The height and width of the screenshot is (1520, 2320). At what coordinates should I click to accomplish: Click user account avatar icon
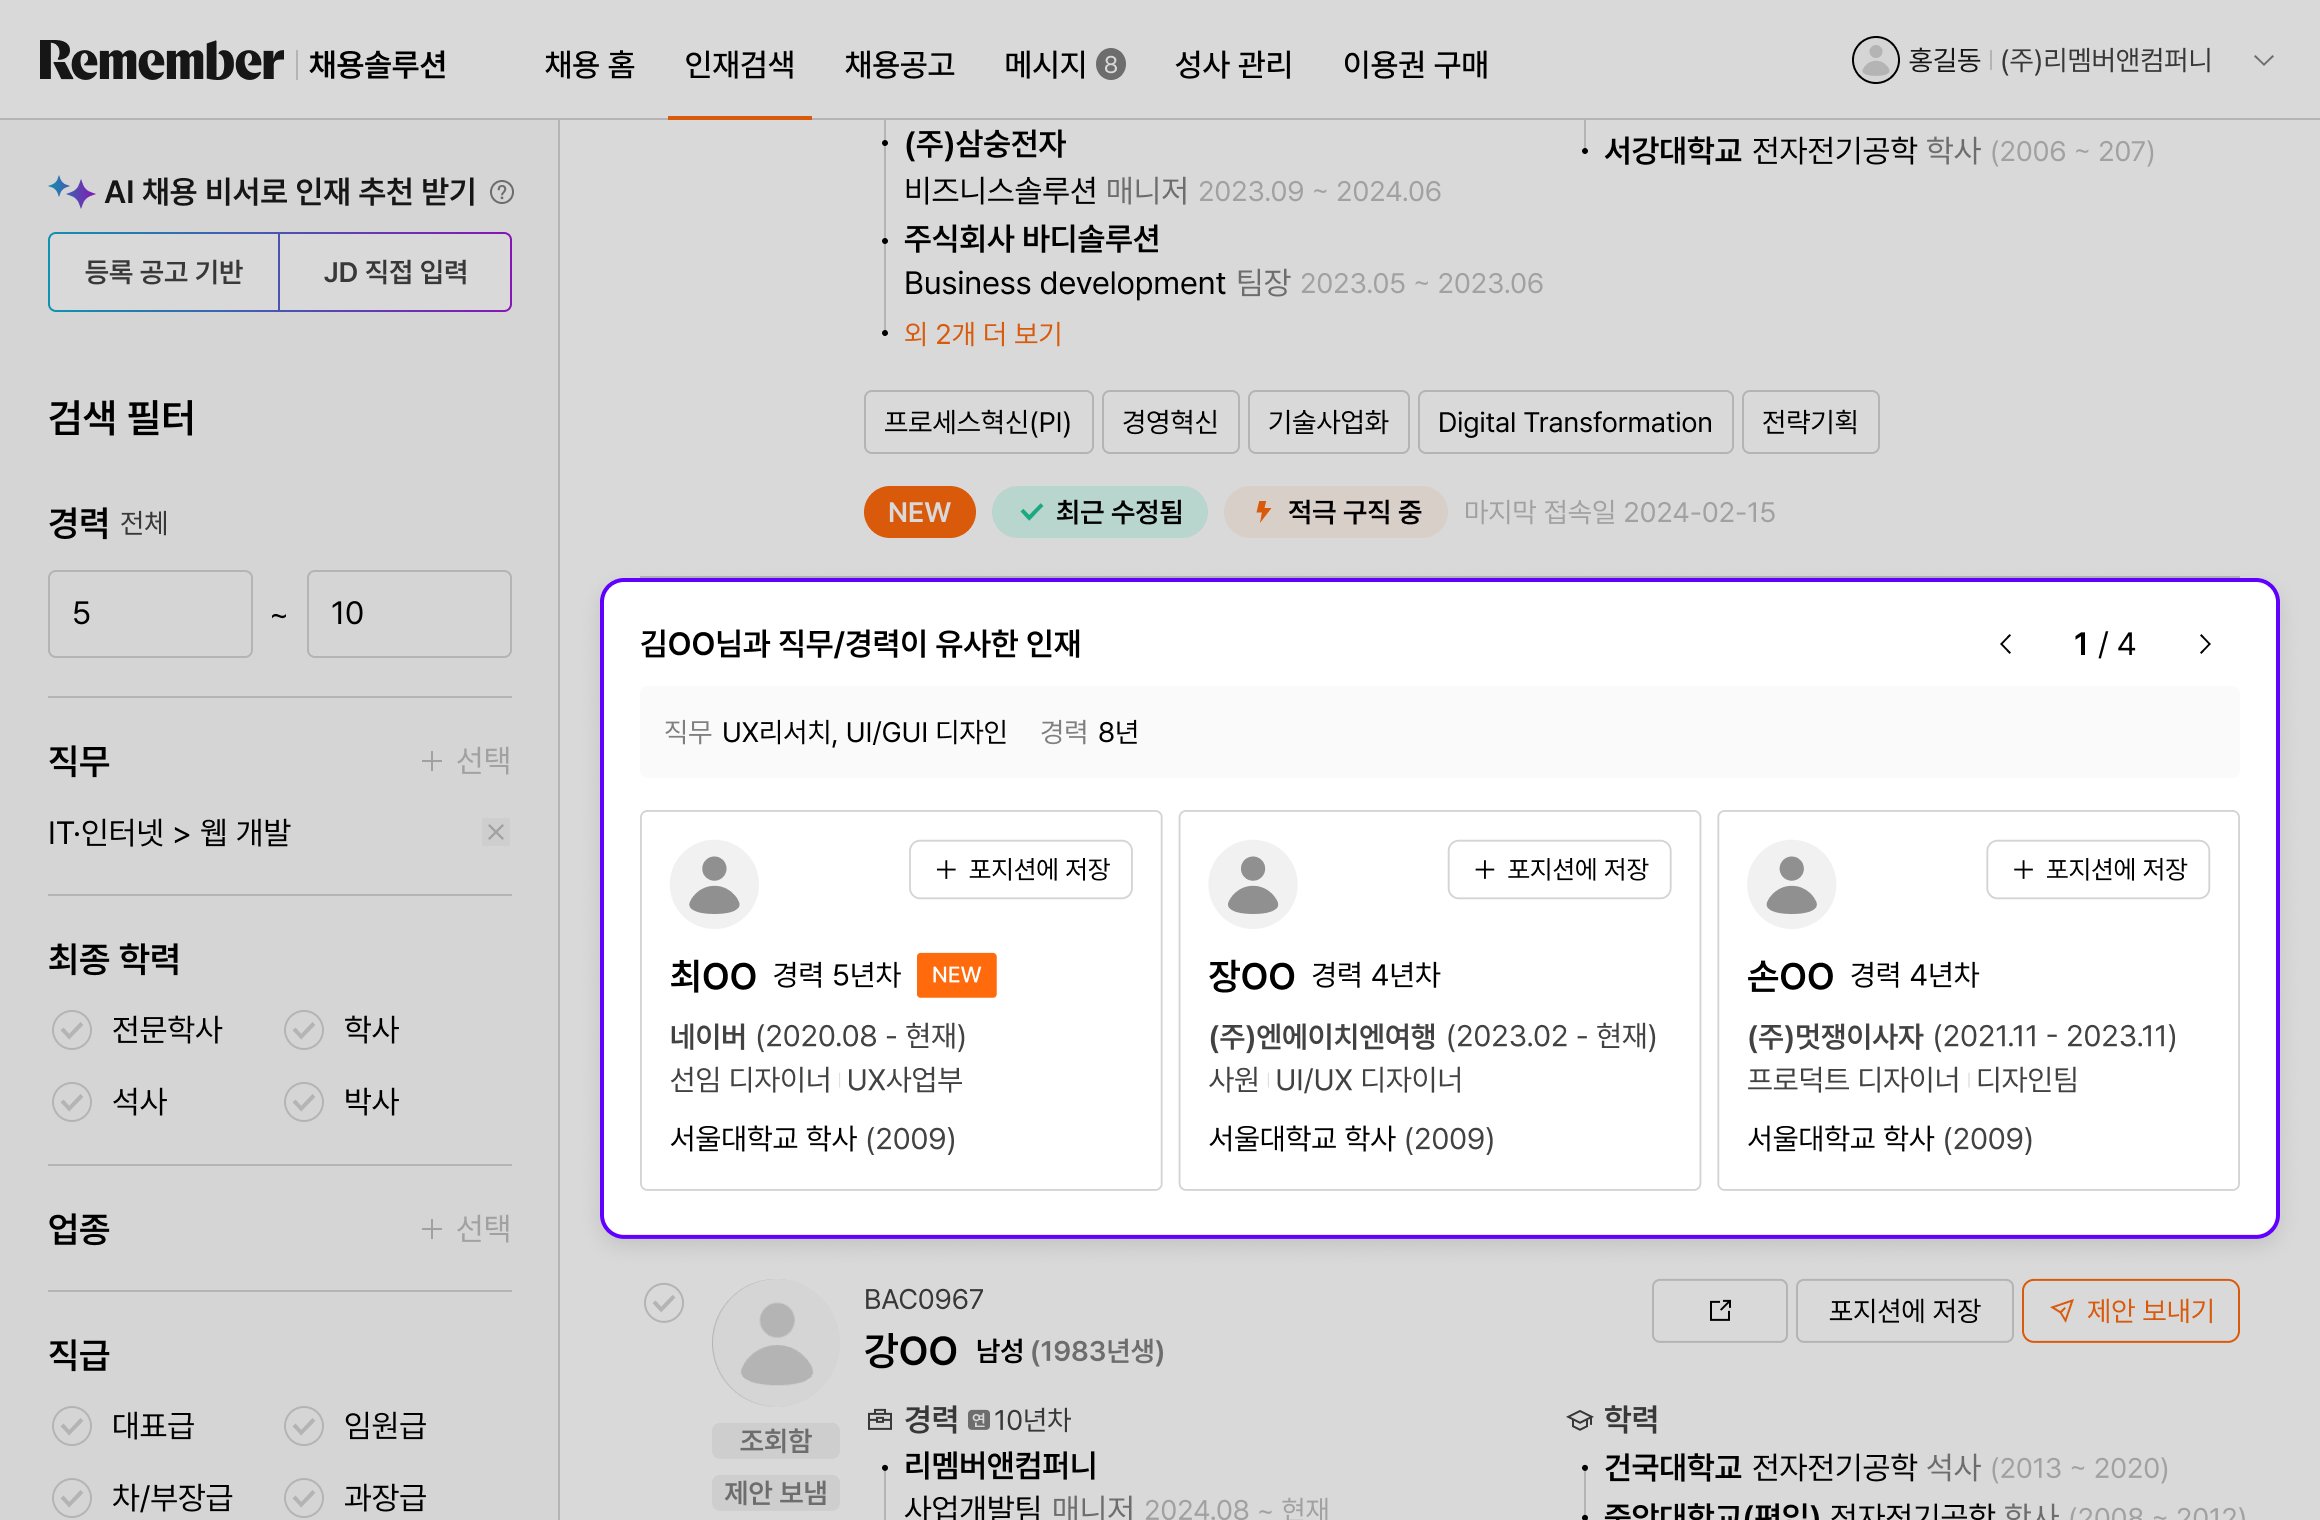click(1875, 61)
